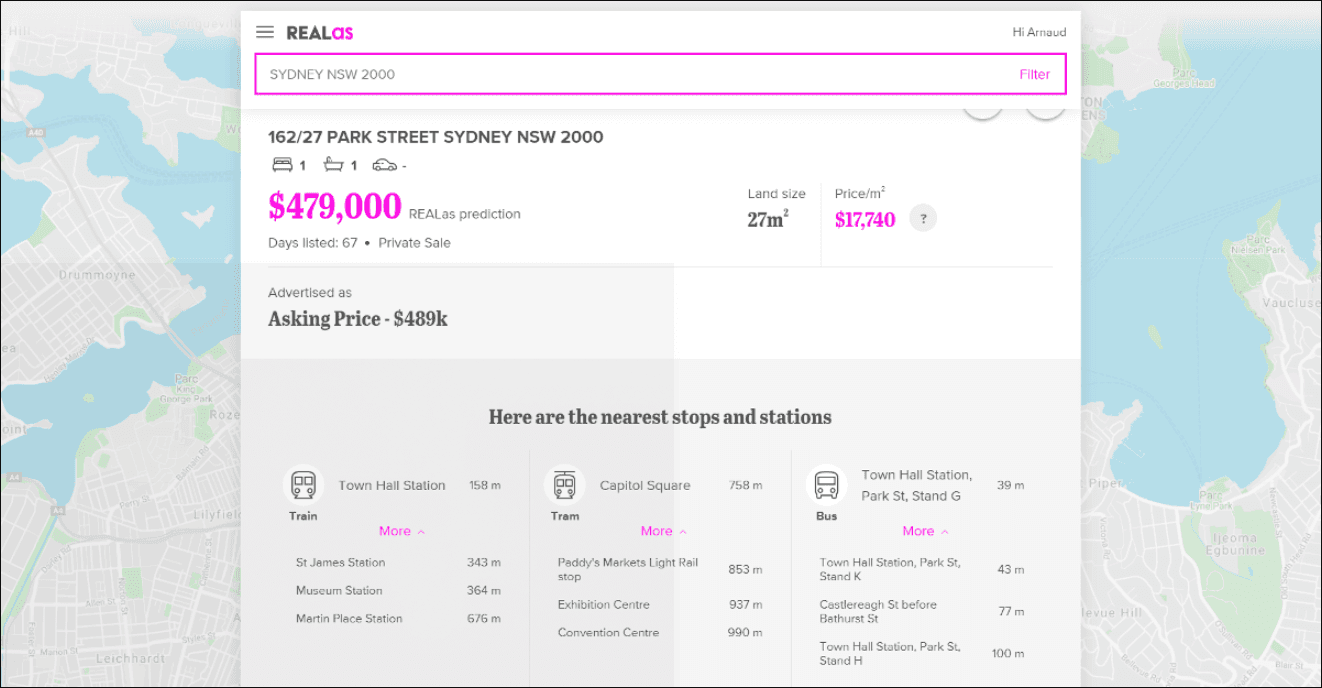The image size is (1322, 688).
Task: Click the Tram icon
Action: 565,486
